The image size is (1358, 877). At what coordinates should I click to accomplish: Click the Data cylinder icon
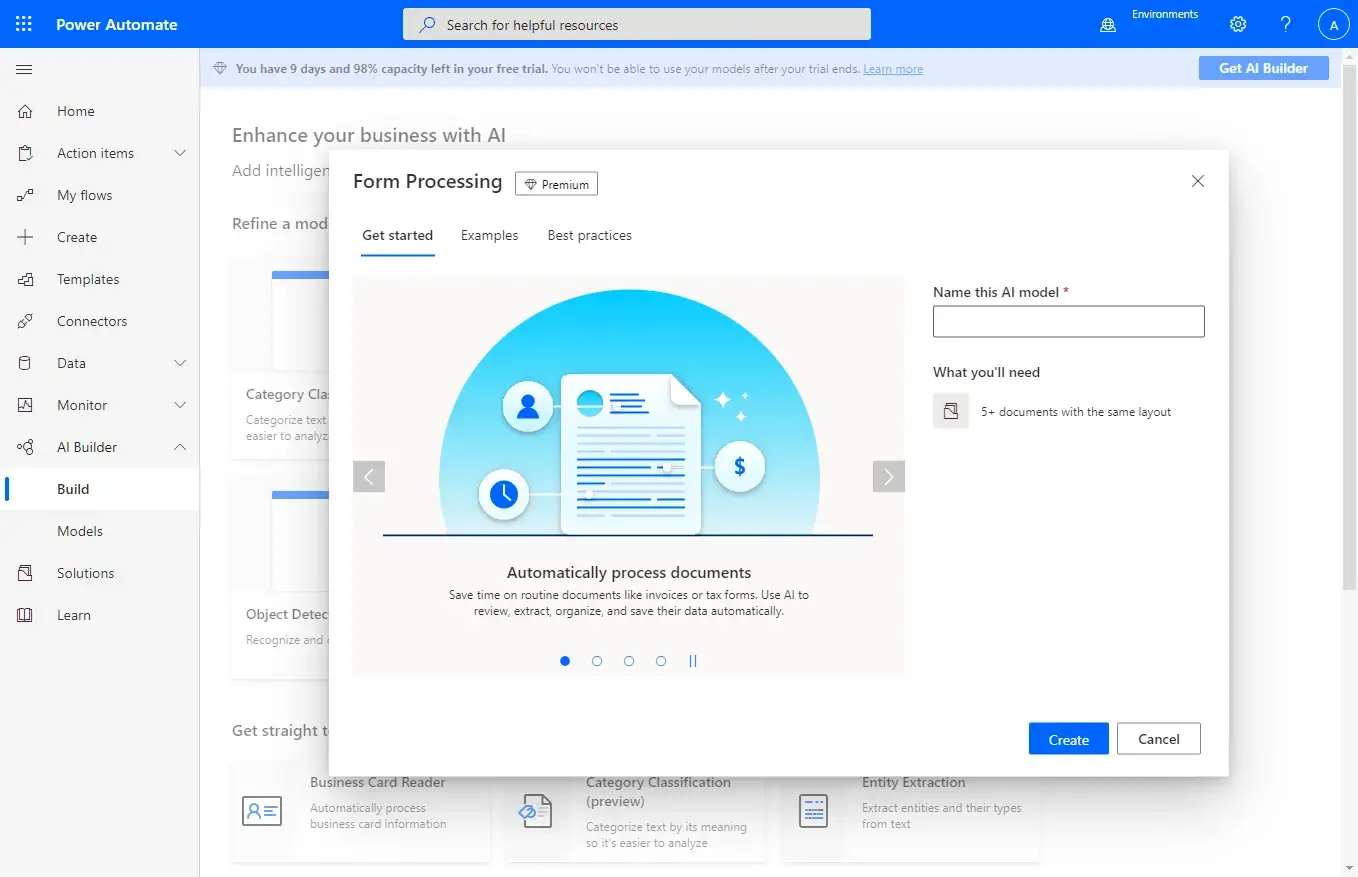point(26,363)
